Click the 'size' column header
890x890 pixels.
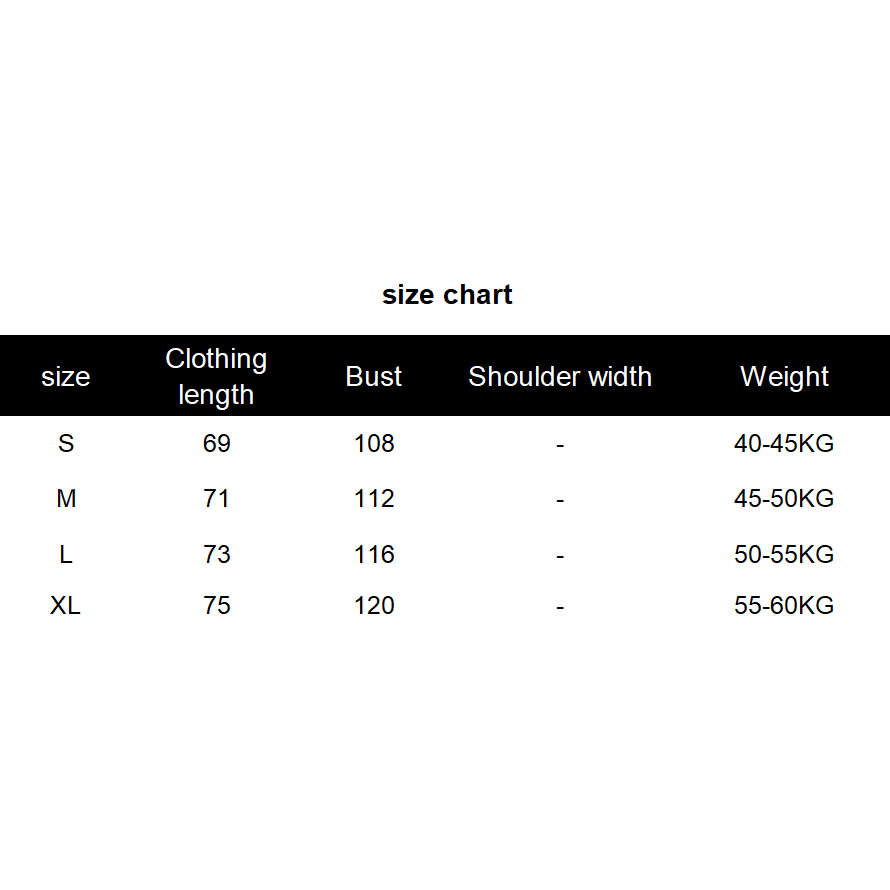[66, 377]
